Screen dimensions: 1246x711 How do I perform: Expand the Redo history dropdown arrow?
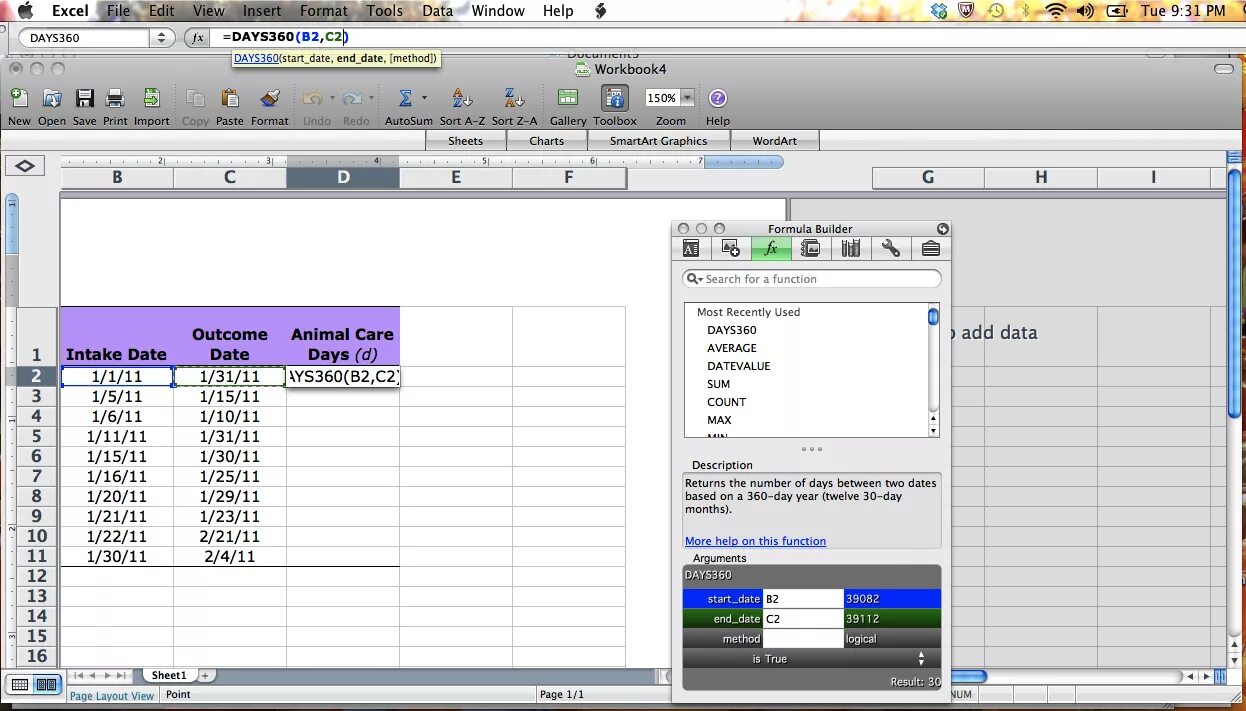tap(371, 98)
